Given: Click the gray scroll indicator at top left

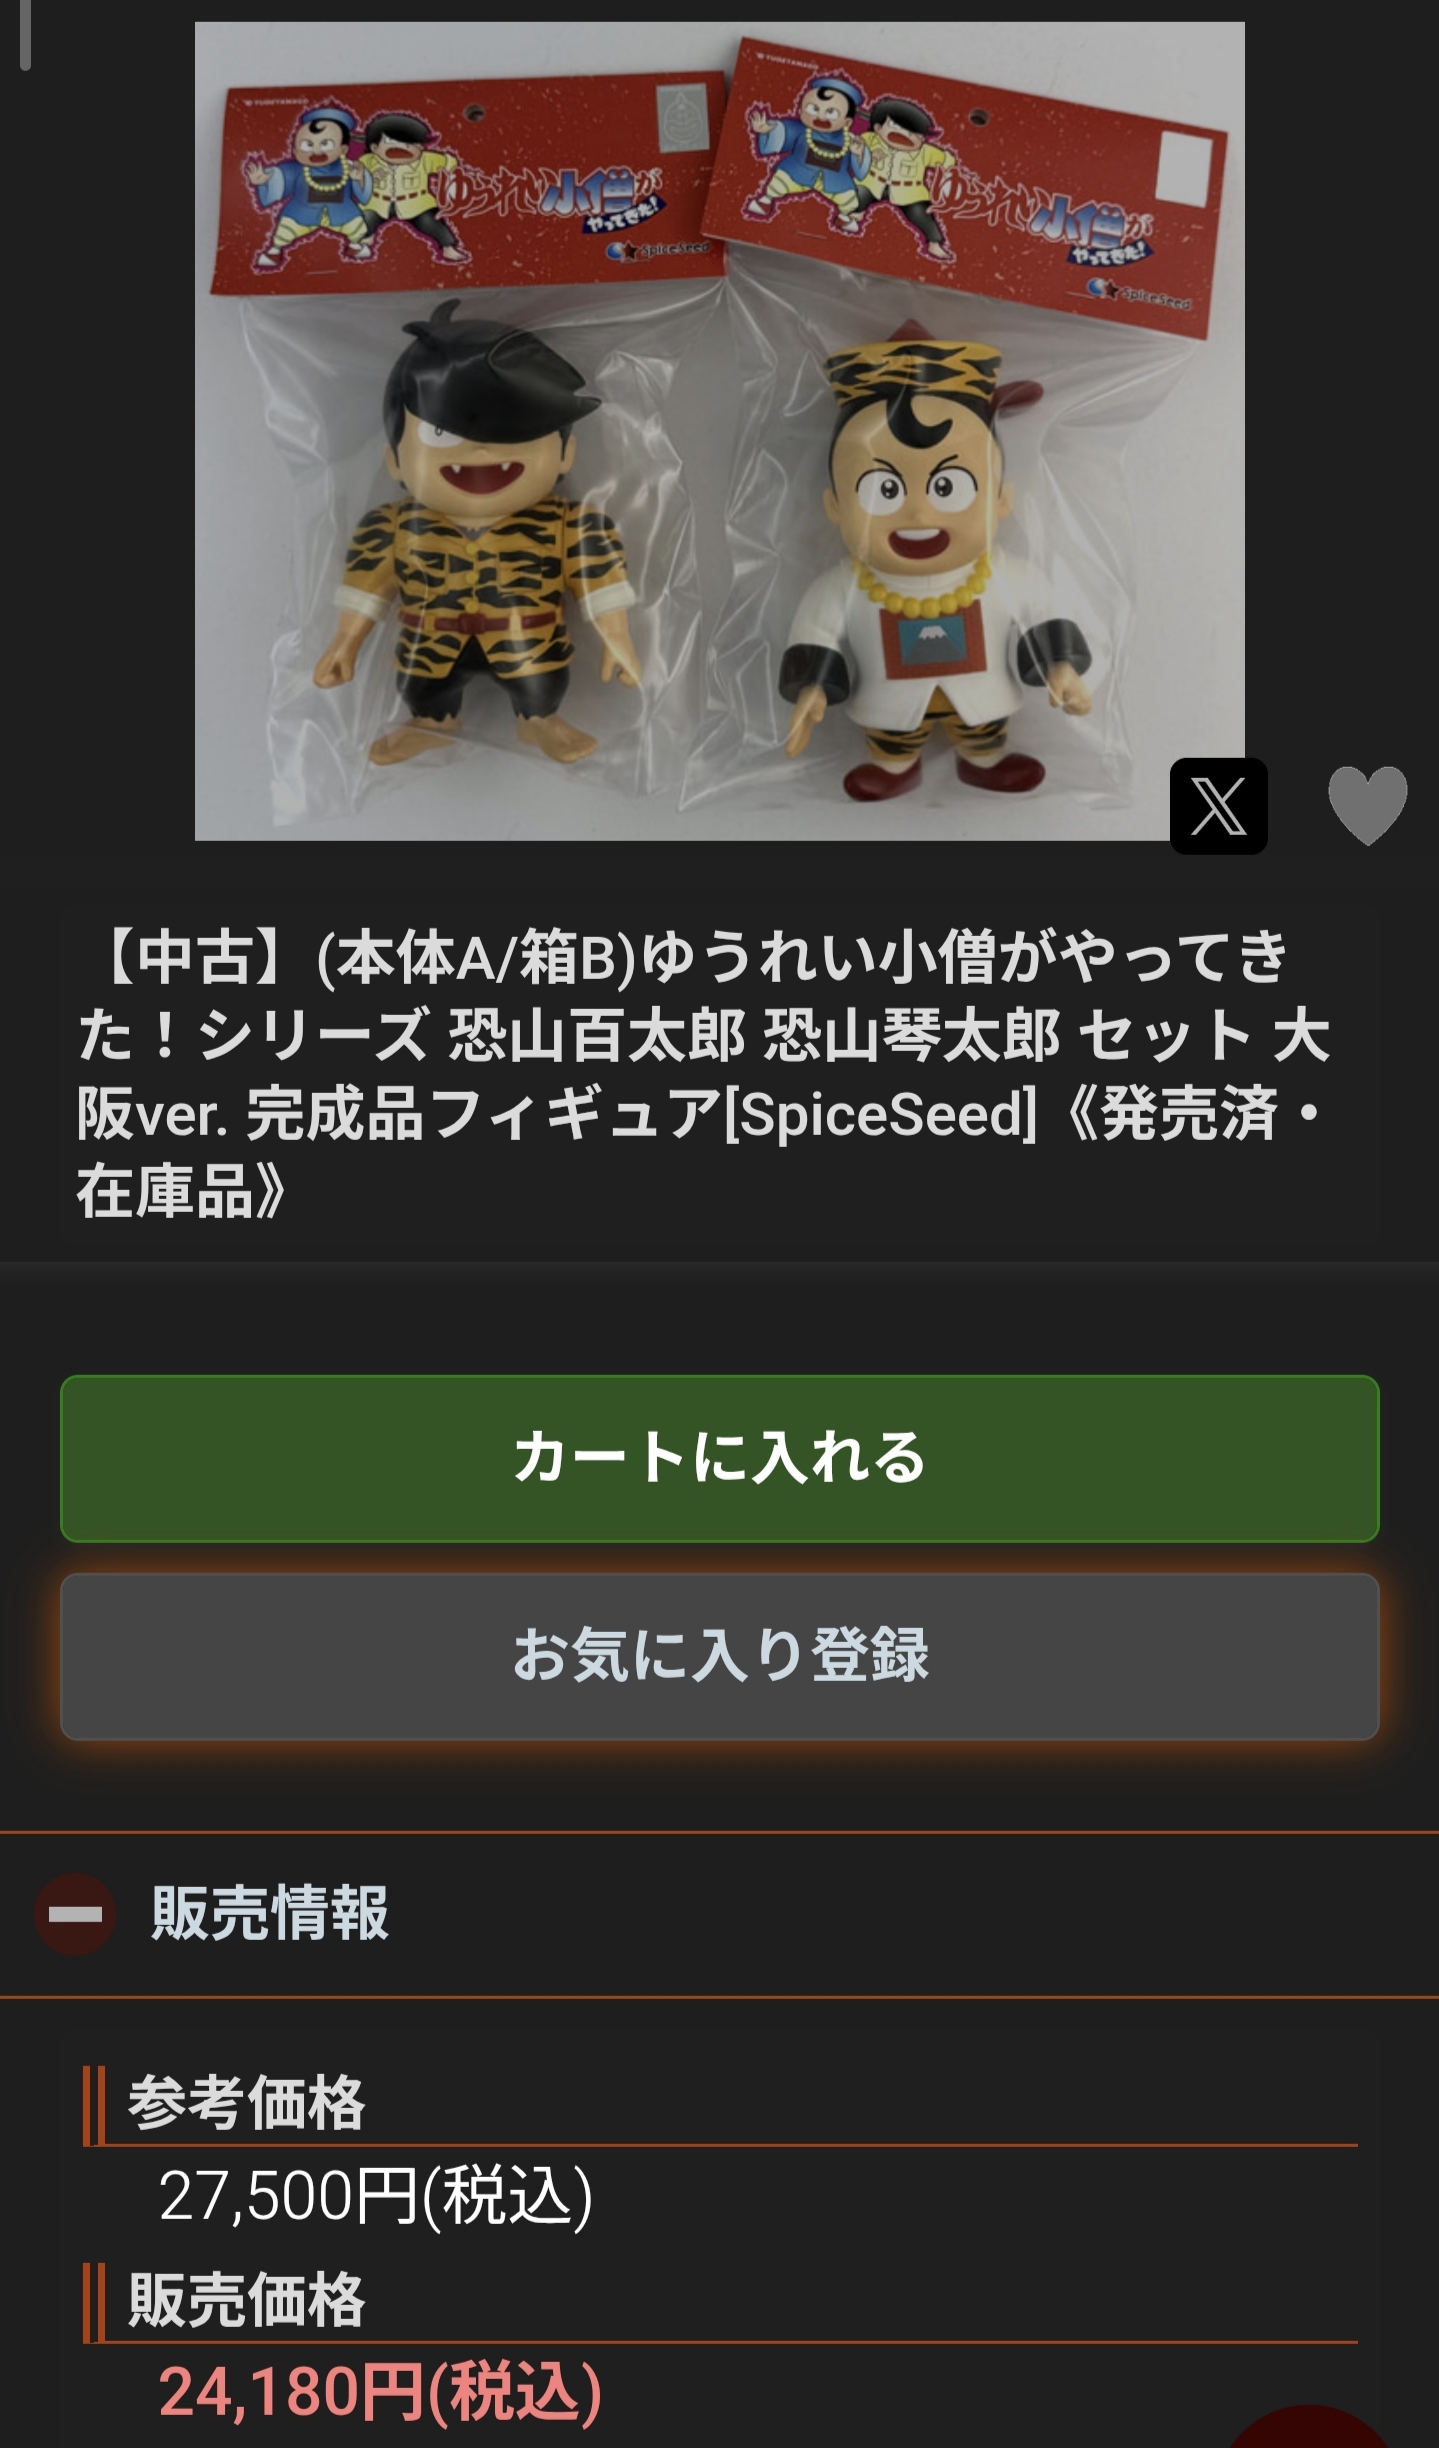Looking at the screenshot, I should point(25,35).
